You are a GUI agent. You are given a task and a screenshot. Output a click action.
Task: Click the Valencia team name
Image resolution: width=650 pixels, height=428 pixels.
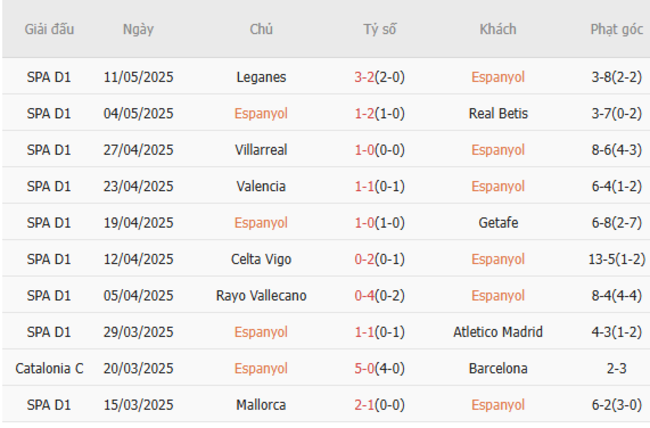261,186
